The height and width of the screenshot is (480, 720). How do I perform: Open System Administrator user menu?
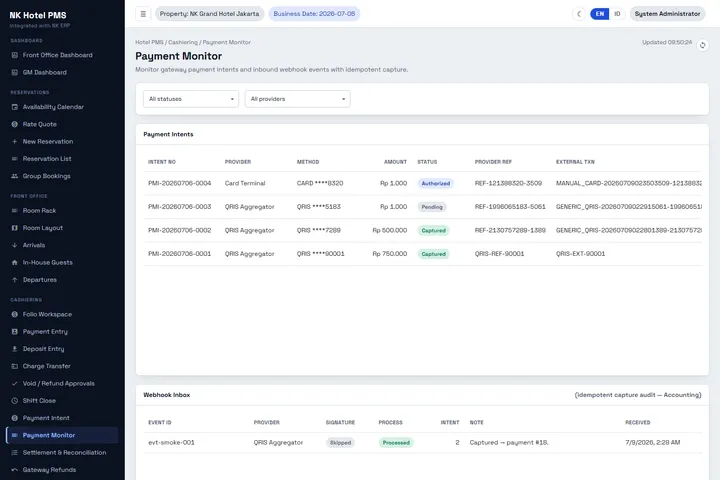(x=667, y=14)
